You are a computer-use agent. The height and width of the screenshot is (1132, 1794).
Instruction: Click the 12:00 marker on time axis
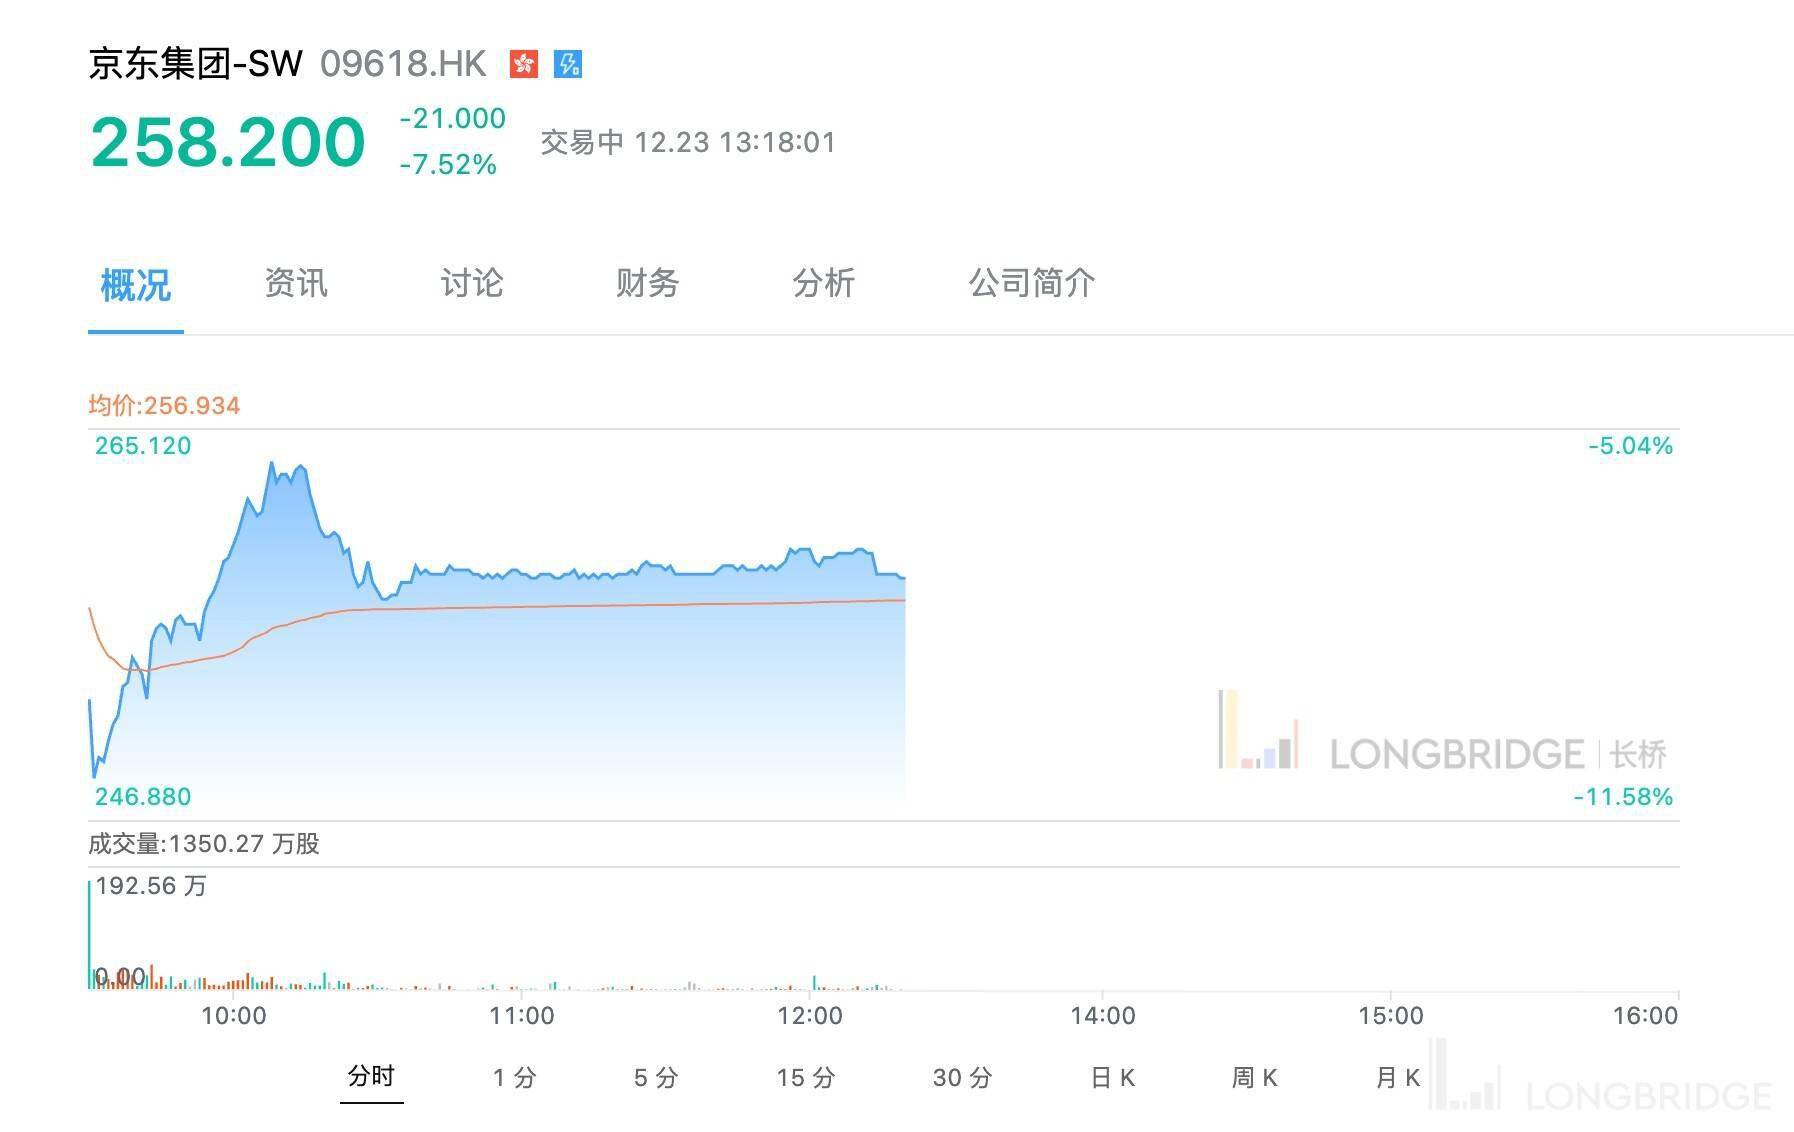[809, 1016]
